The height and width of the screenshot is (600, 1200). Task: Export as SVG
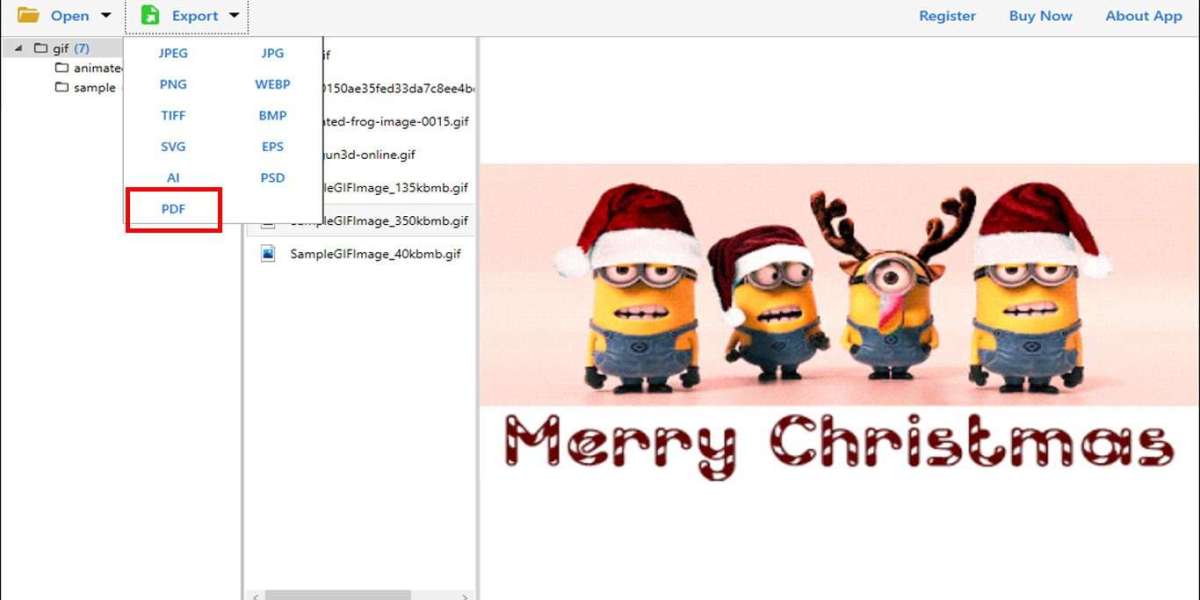[x=173, y=146]
